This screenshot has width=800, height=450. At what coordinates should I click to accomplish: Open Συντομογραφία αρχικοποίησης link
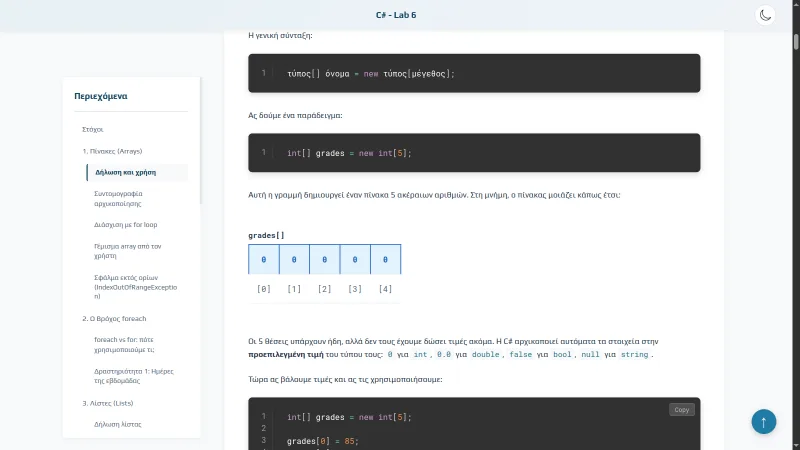(x=118, y=198)
